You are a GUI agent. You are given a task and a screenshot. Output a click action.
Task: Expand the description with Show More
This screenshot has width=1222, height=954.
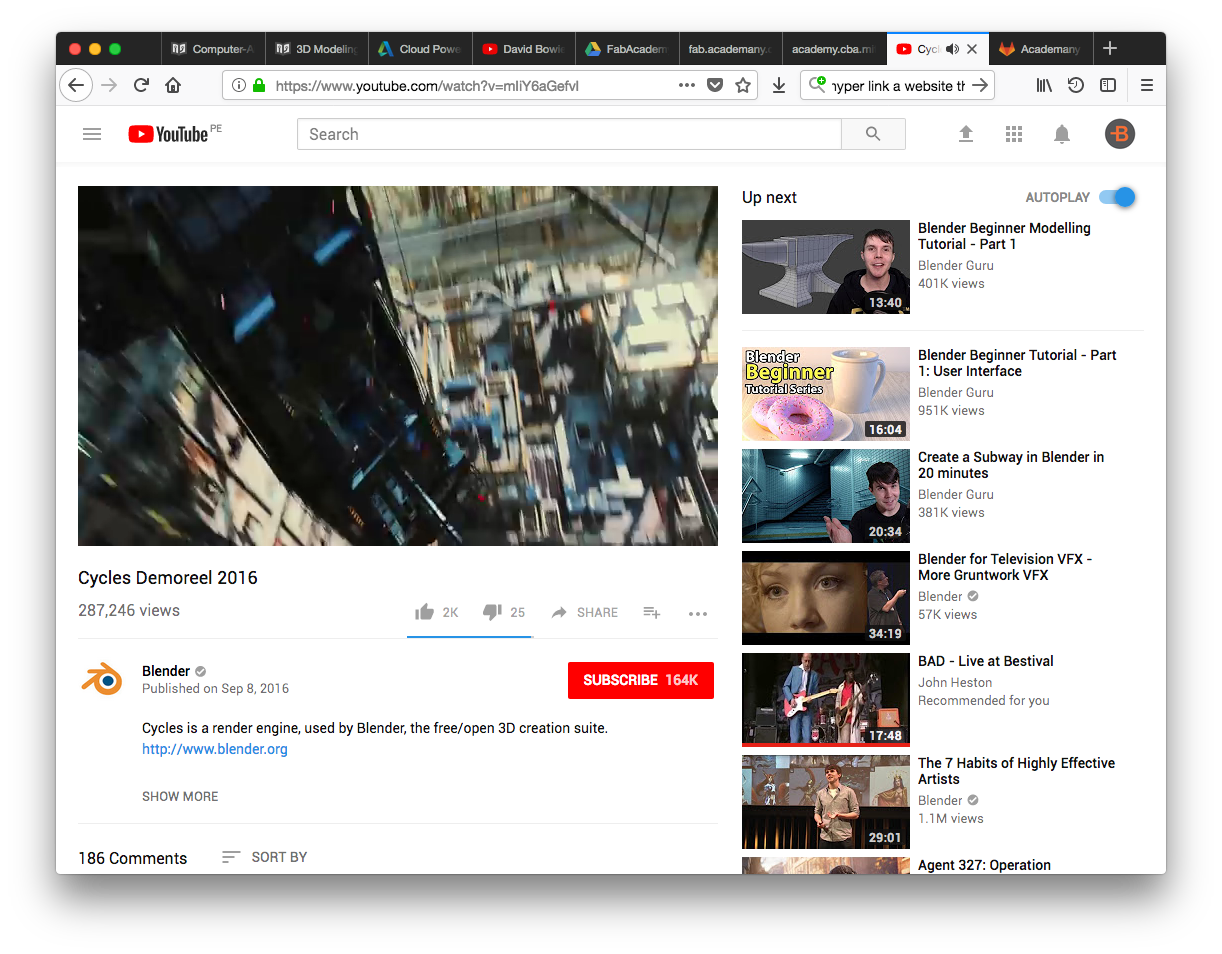point(180,796)
